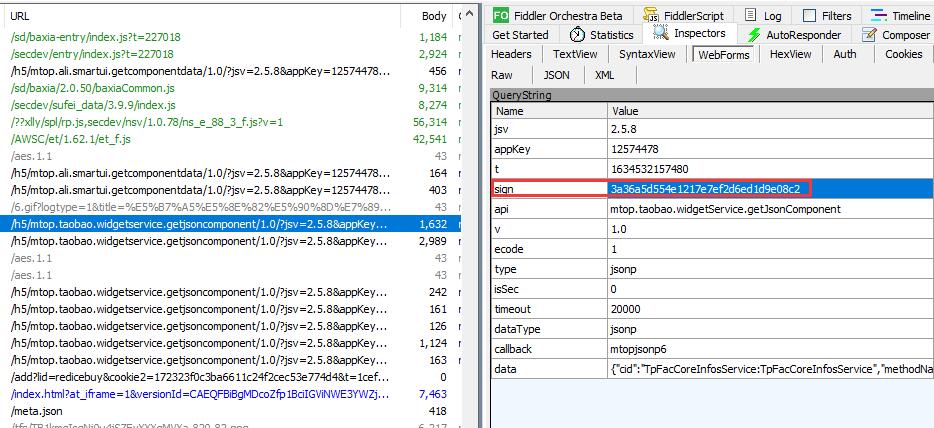Open the Timeline tab
Screen dimensions: 934x428
(899, 15)
